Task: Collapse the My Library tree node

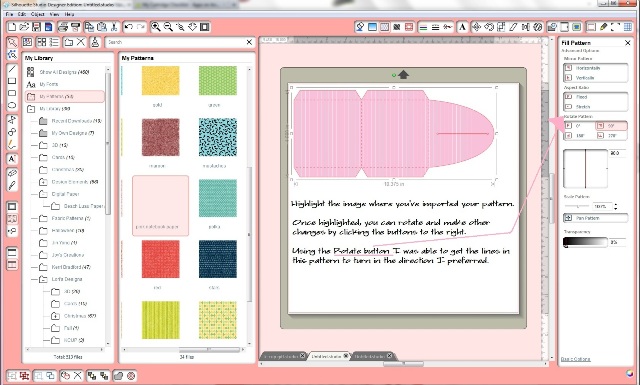Action: (x=31, y=109)
